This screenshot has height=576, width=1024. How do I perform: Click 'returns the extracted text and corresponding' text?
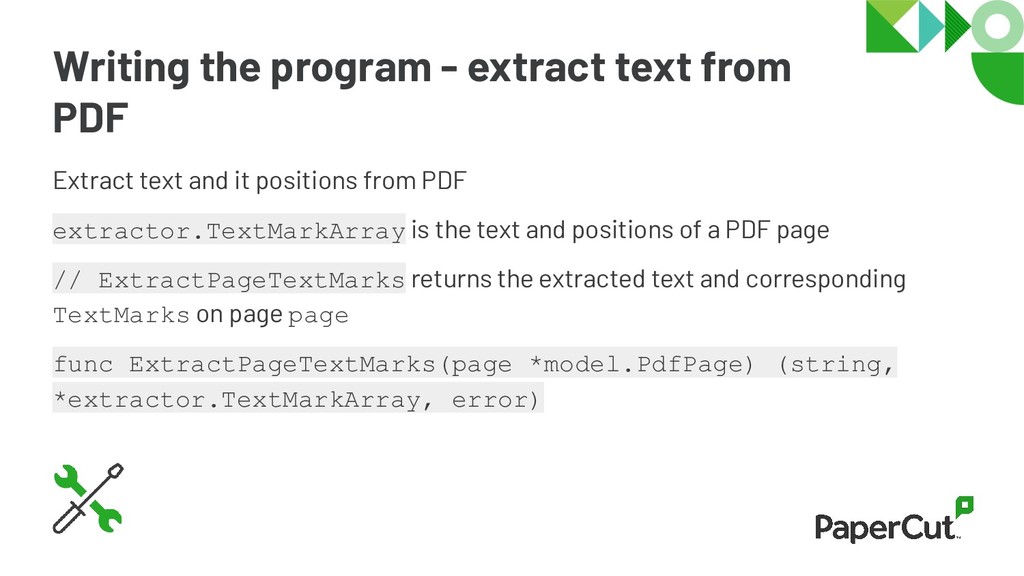tap(658, 280)
